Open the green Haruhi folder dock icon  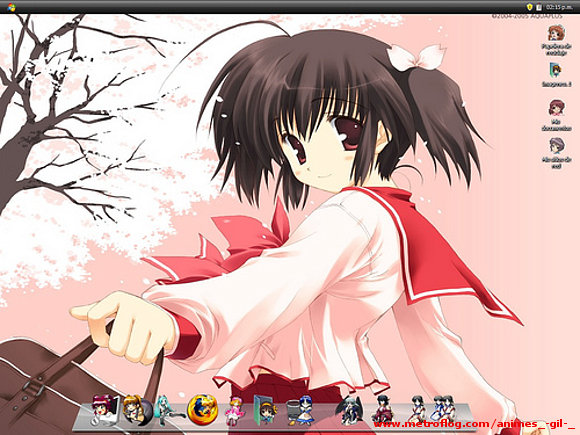point(266,410)
